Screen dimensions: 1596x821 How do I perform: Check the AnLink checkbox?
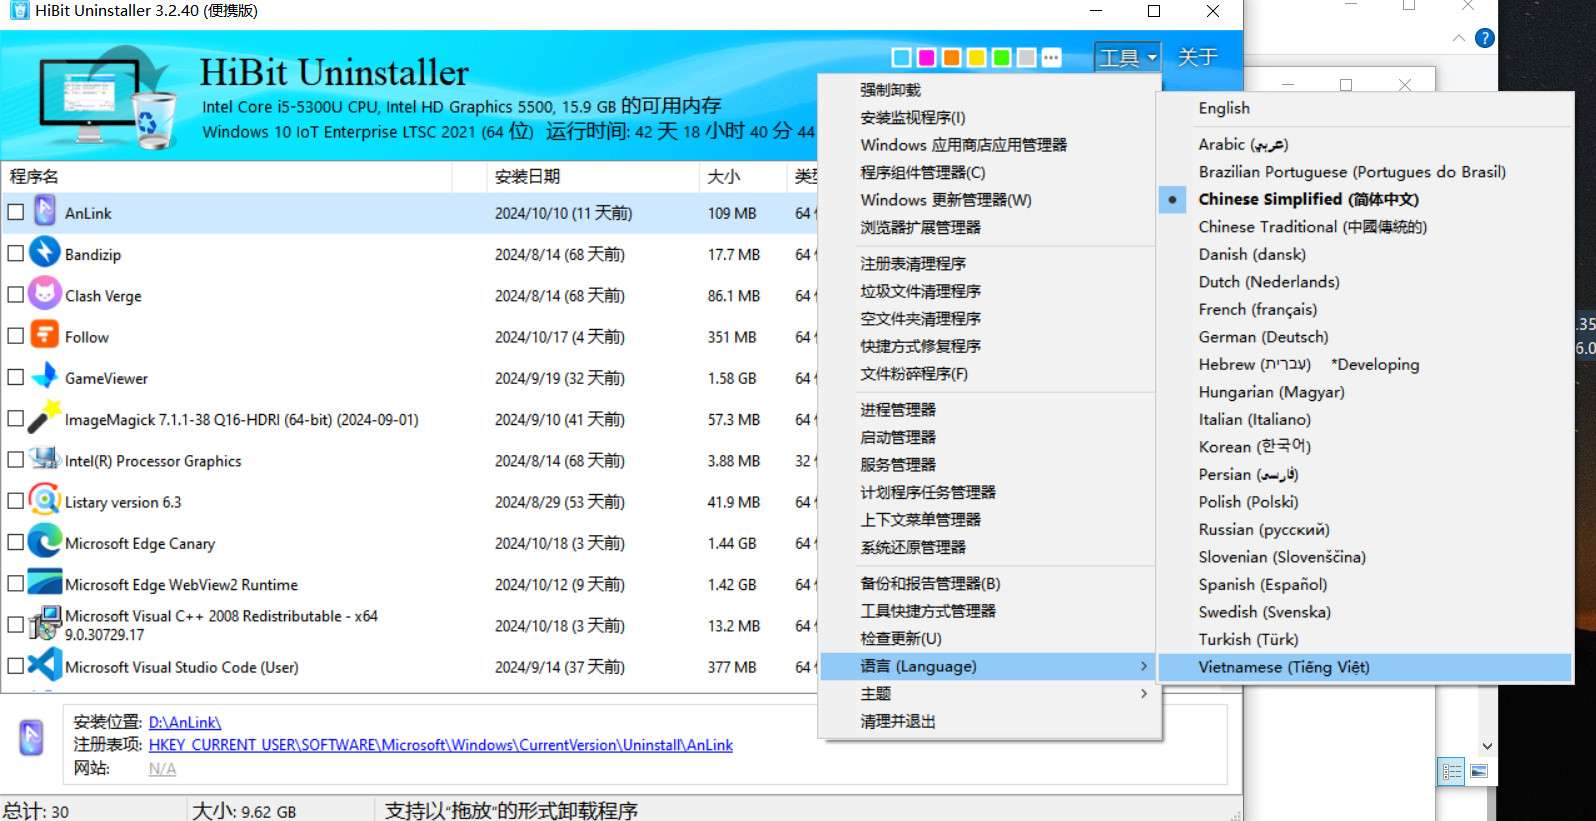(x=15, y=212)
